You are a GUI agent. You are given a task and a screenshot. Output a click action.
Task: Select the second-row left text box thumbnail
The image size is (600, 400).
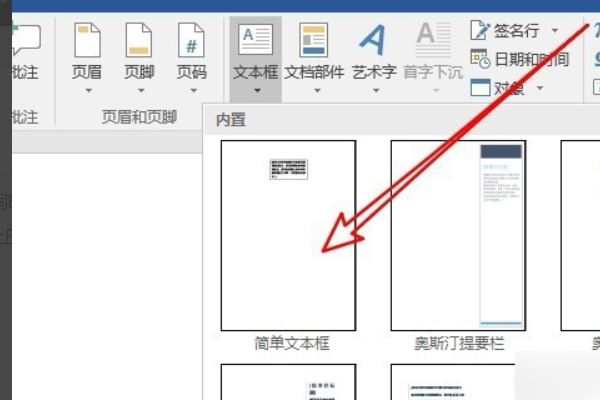click(x=289, y=382)
